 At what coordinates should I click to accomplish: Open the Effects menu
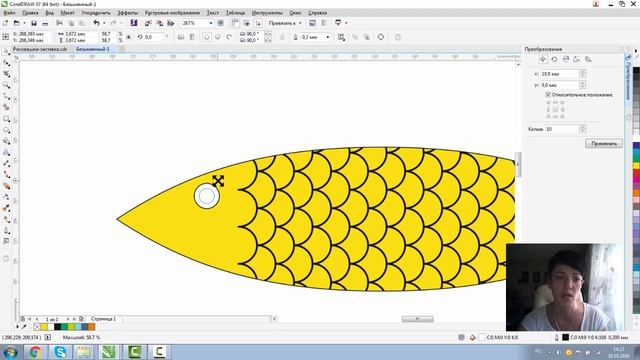tap(127, 13)
